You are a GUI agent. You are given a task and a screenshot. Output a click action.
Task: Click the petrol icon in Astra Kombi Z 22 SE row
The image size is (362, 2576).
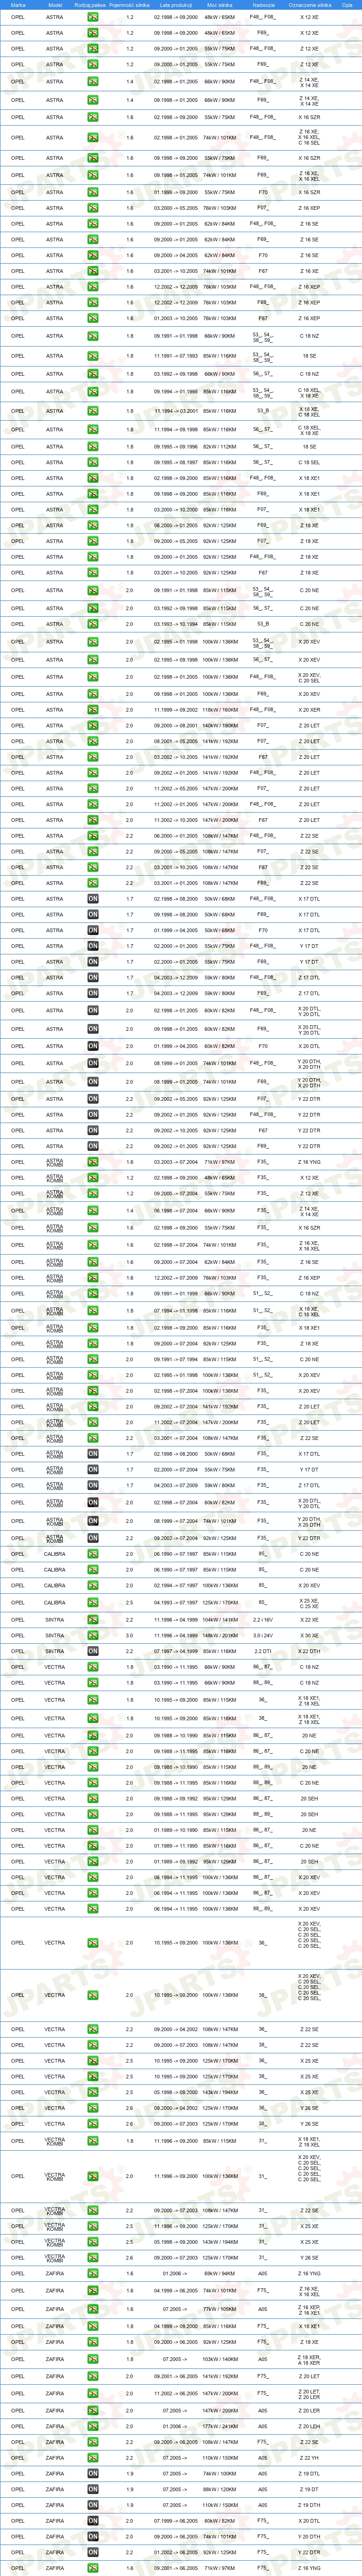tap(93, 1438)
